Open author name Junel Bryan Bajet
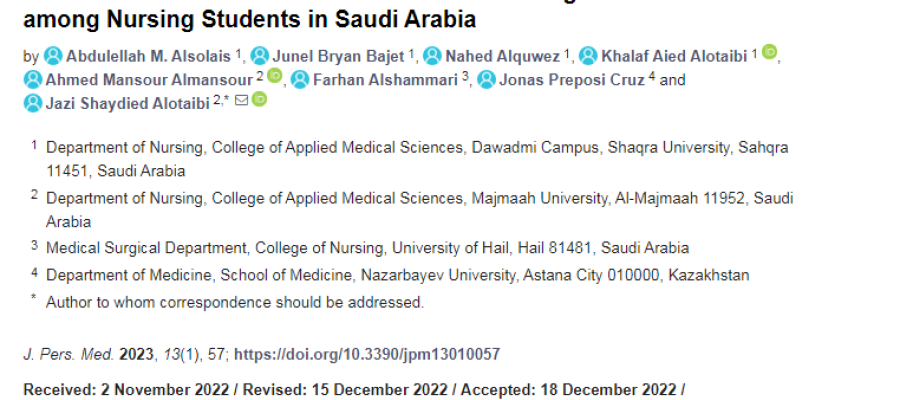Image resolution: width=900 pixels, height=400 pixels. coord(339,56)
